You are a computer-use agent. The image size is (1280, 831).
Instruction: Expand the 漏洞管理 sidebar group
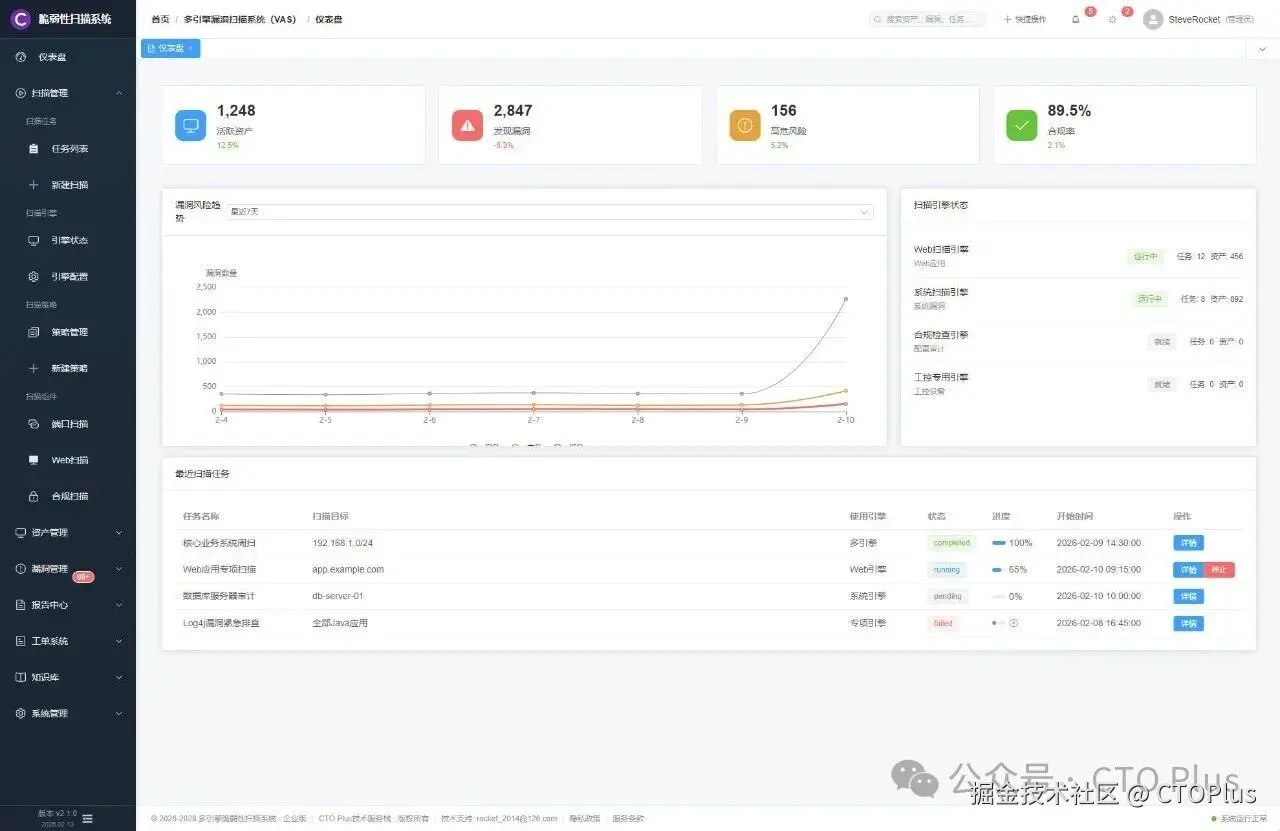coord(68,569)
